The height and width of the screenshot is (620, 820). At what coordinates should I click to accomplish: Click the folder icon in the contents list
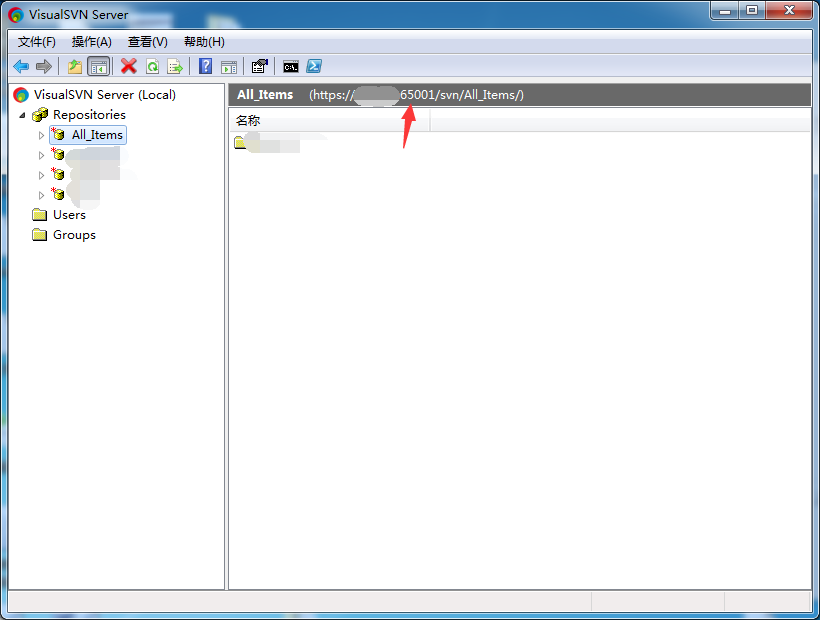point(240,142)
